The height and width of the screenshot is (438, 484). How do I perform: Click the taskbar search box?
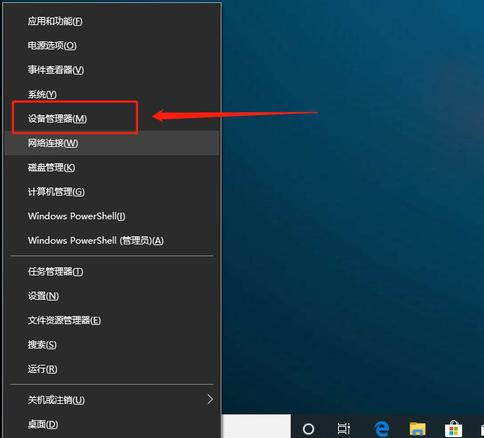(x=256, y=426)
